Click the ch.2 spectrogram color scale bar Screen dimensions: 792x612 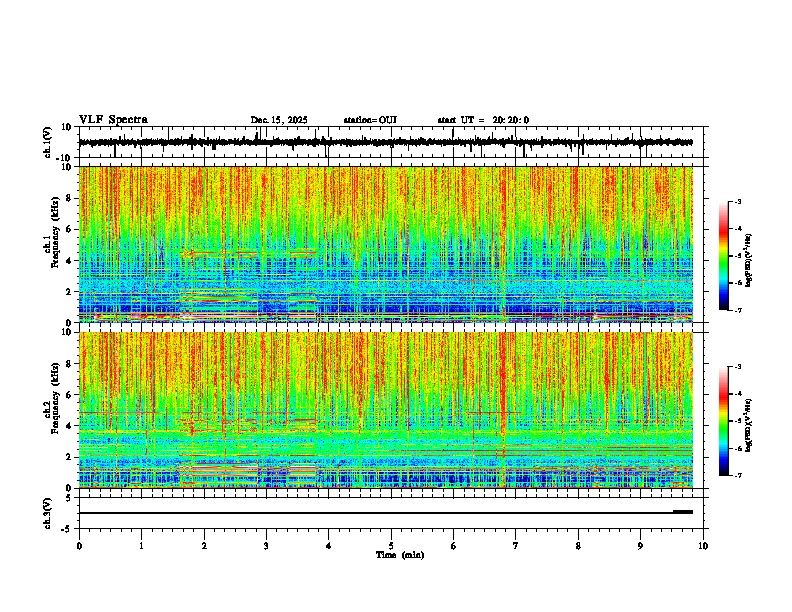click(724, 421)
